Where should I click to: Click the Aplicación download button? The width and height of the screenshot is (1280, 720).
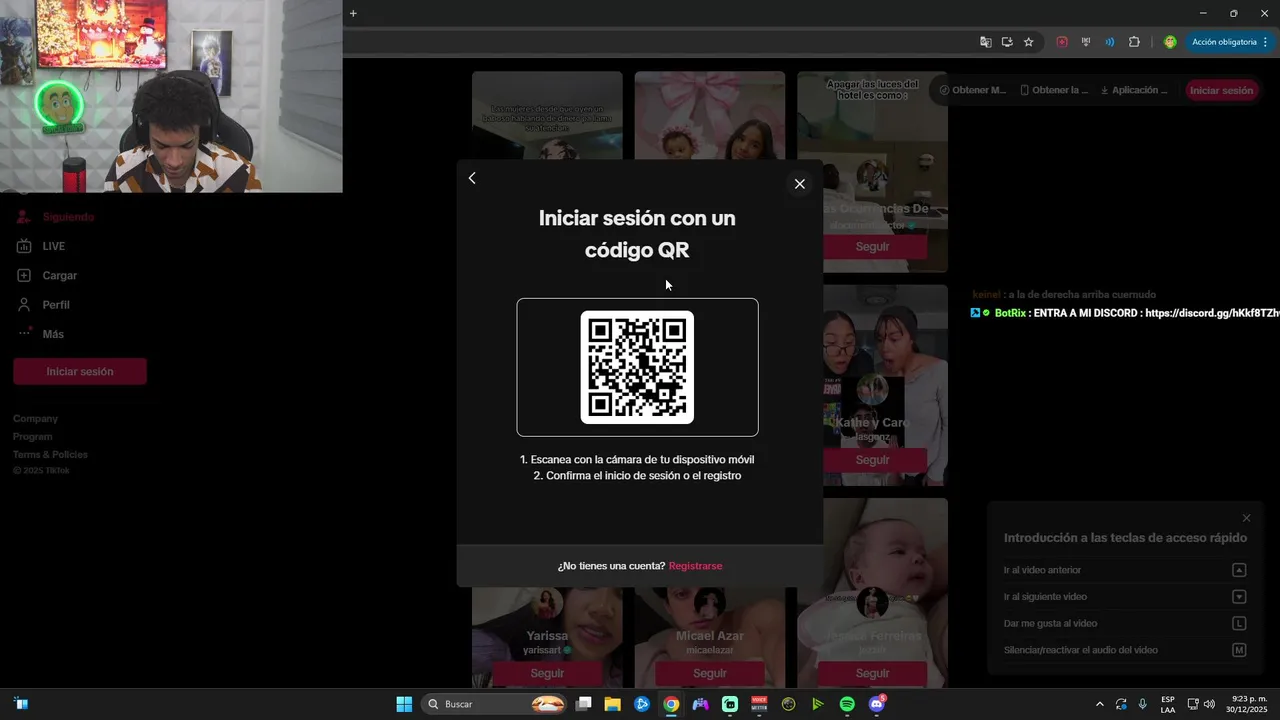1134,90
